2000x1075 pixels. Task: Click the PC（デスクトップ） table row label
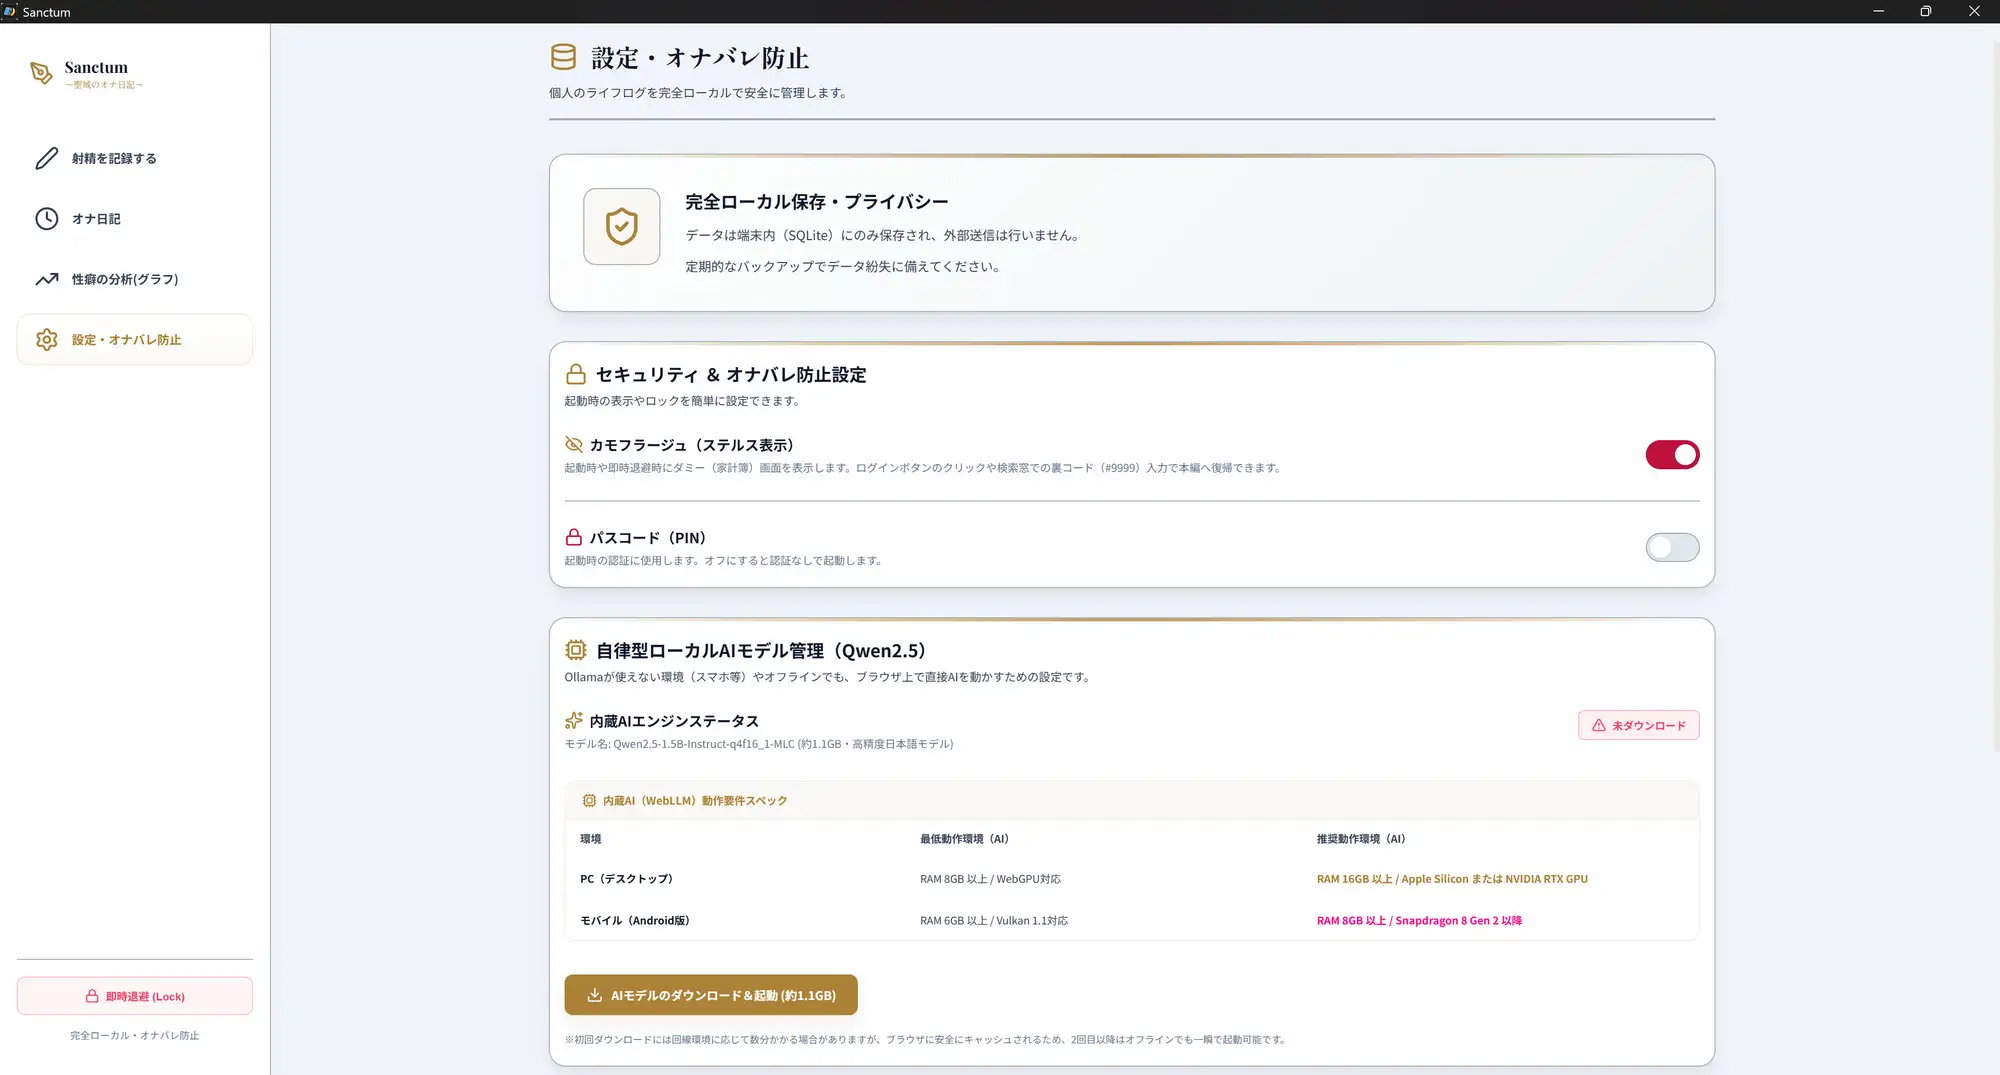coord(626,879)
